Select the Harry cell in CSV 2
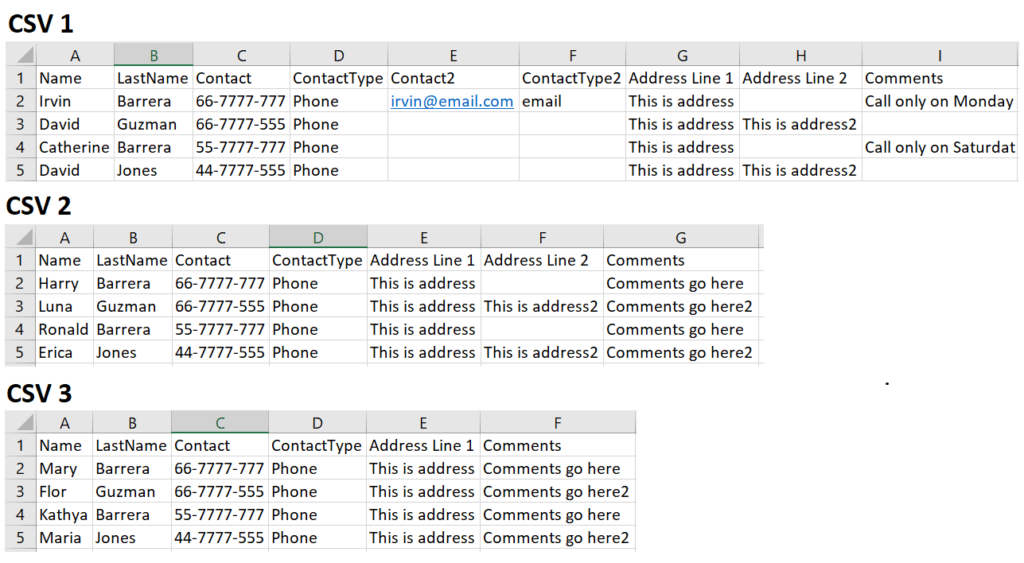 (x=64, y=283)
